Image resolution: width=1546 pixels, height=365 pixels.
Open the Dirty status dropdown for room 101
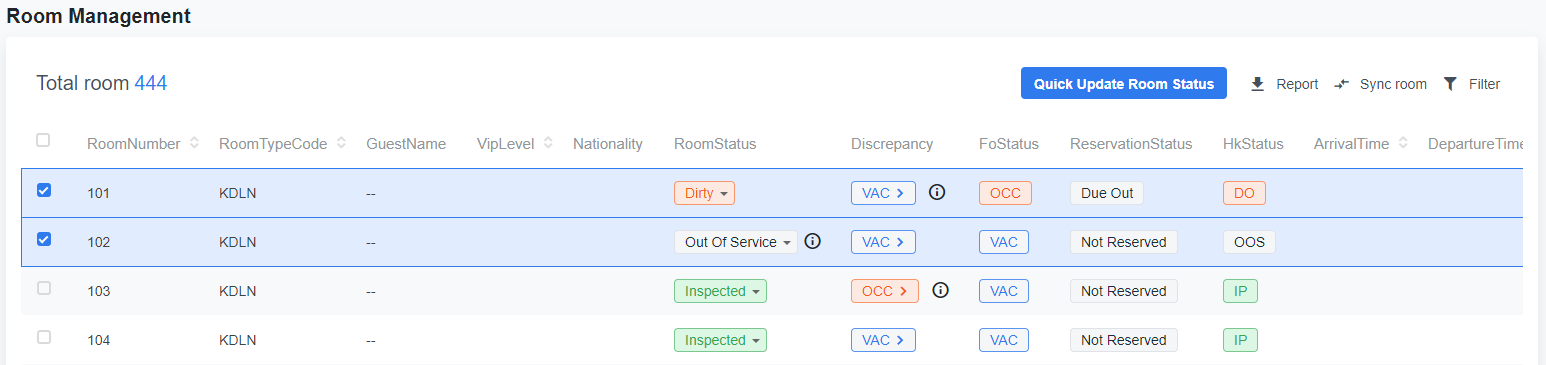click(x=704, y=193)
